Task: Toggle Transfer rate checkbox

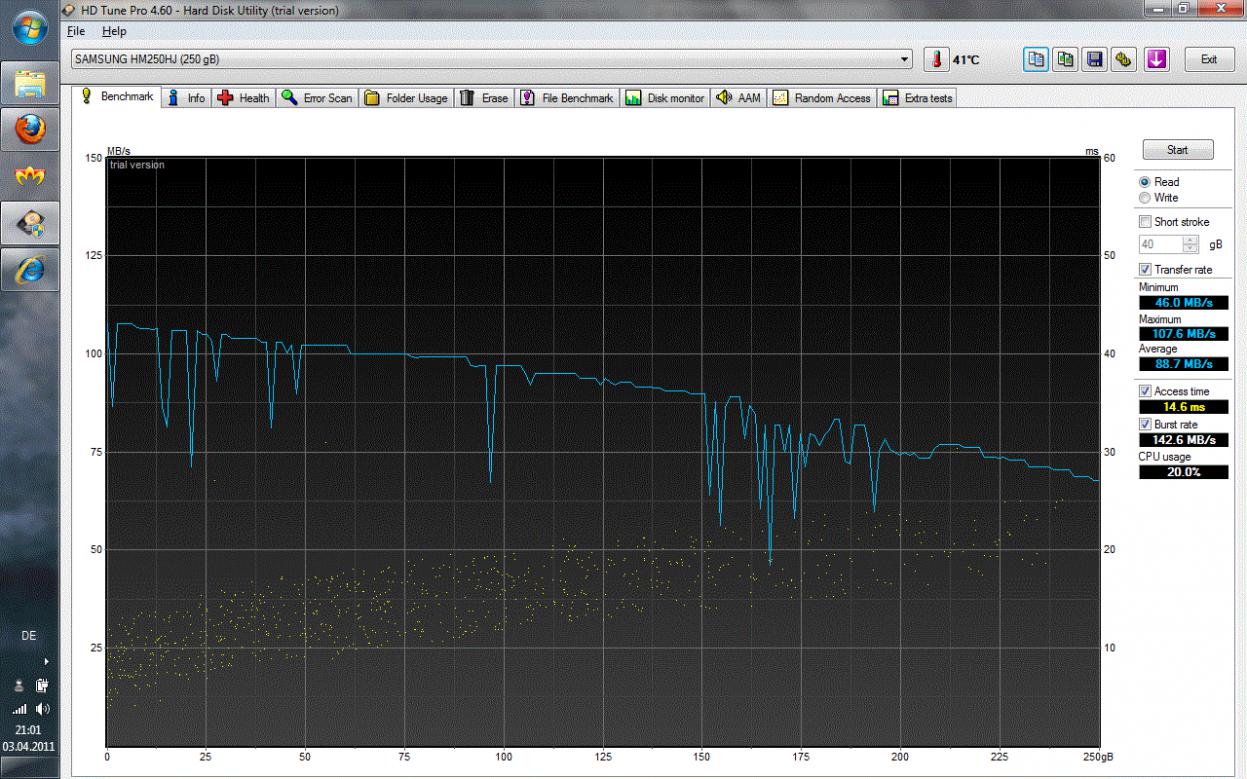Action: pos(1145,270)
